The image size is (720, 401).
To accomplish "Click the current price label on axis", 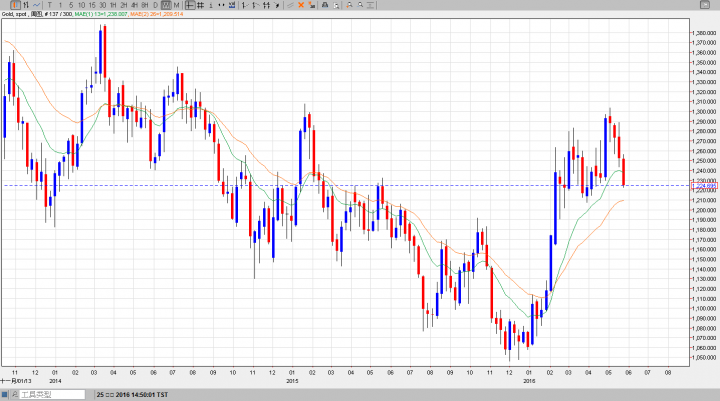I will pos(704,186).
